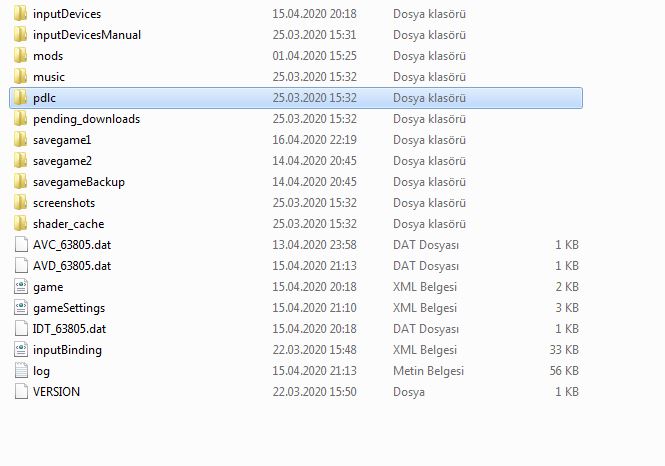Image resolution: width=665 pixels, height=466 pixels.
Task: Click the 3 KB size value
Action: click(567, 307)
